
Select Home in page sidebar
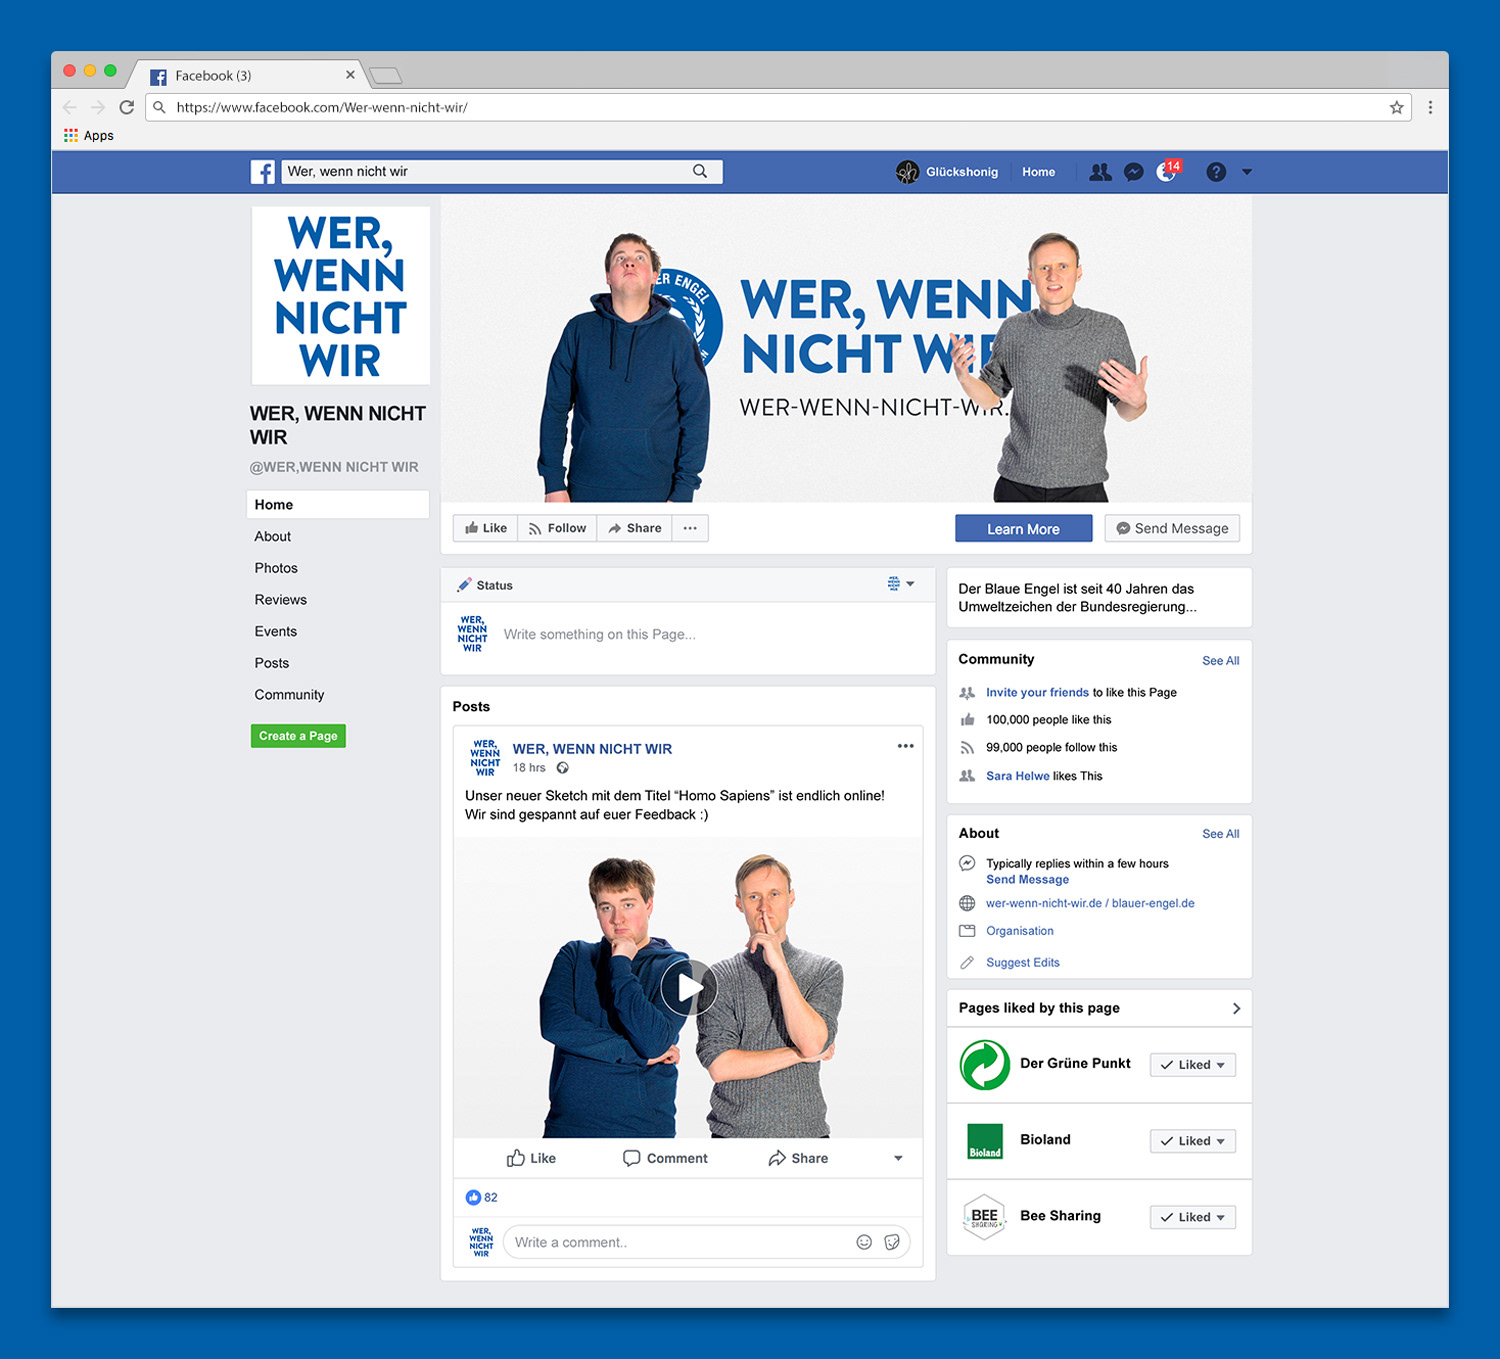click(337, 505)
